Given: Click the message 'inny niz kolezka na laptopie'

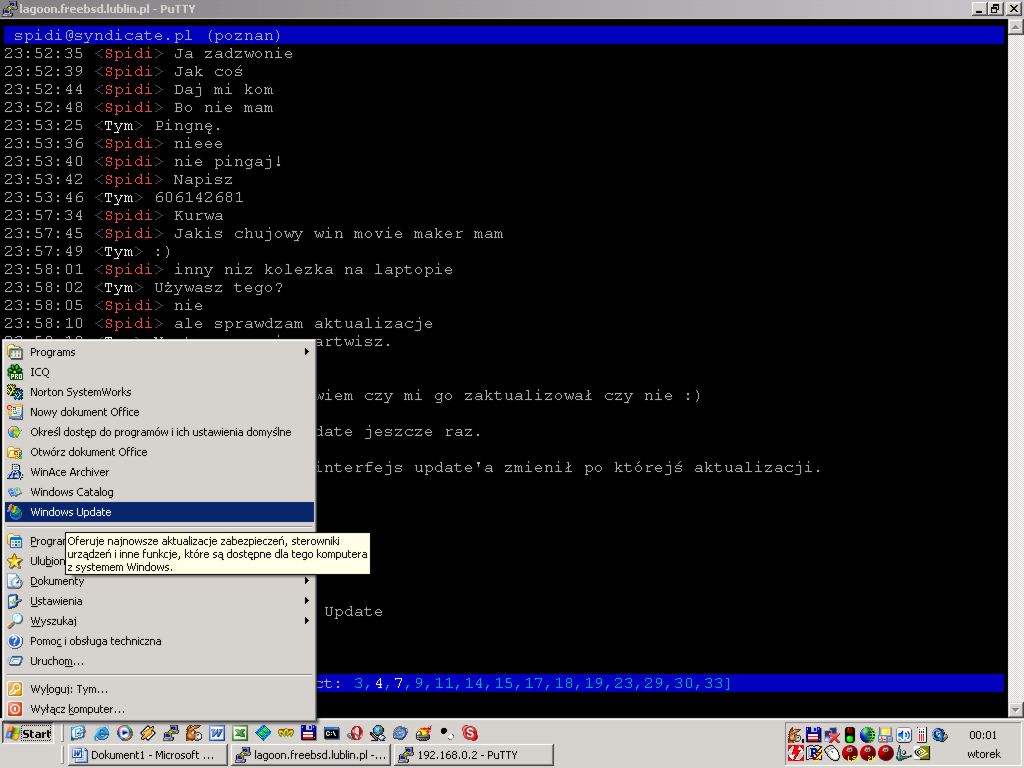Looking at the screenshot, I should click(x=313, y=269).
